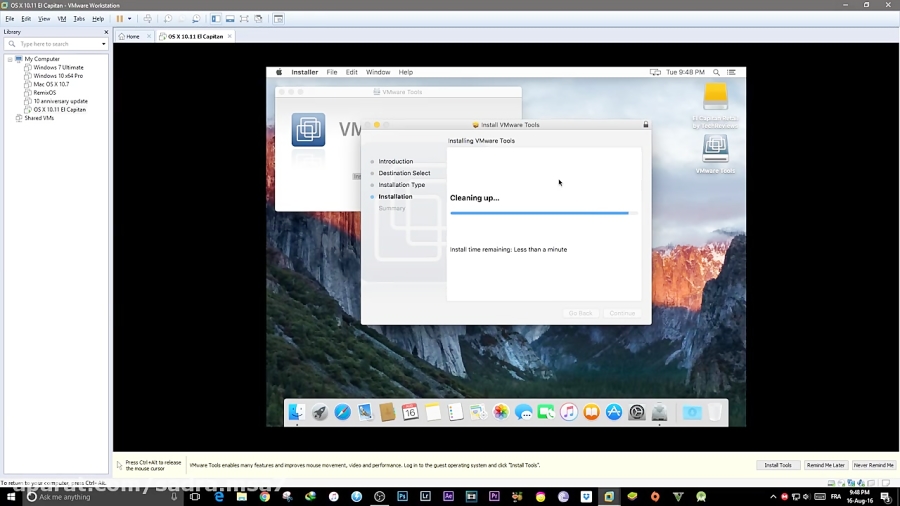Enter full screen mode via toolbar icon
Image resolution: width=900 pixels, height=506 pixels.
[x=245, y=19]
